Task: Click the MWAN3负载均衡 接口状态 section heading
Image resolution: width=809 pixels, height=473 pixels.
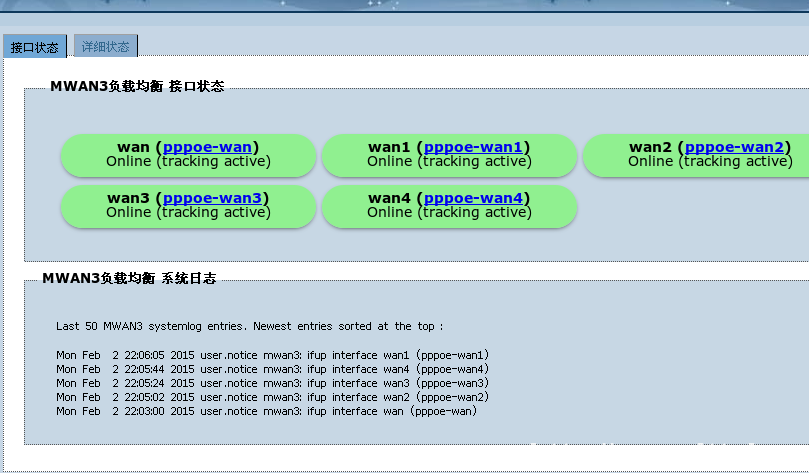Action: 137,87
